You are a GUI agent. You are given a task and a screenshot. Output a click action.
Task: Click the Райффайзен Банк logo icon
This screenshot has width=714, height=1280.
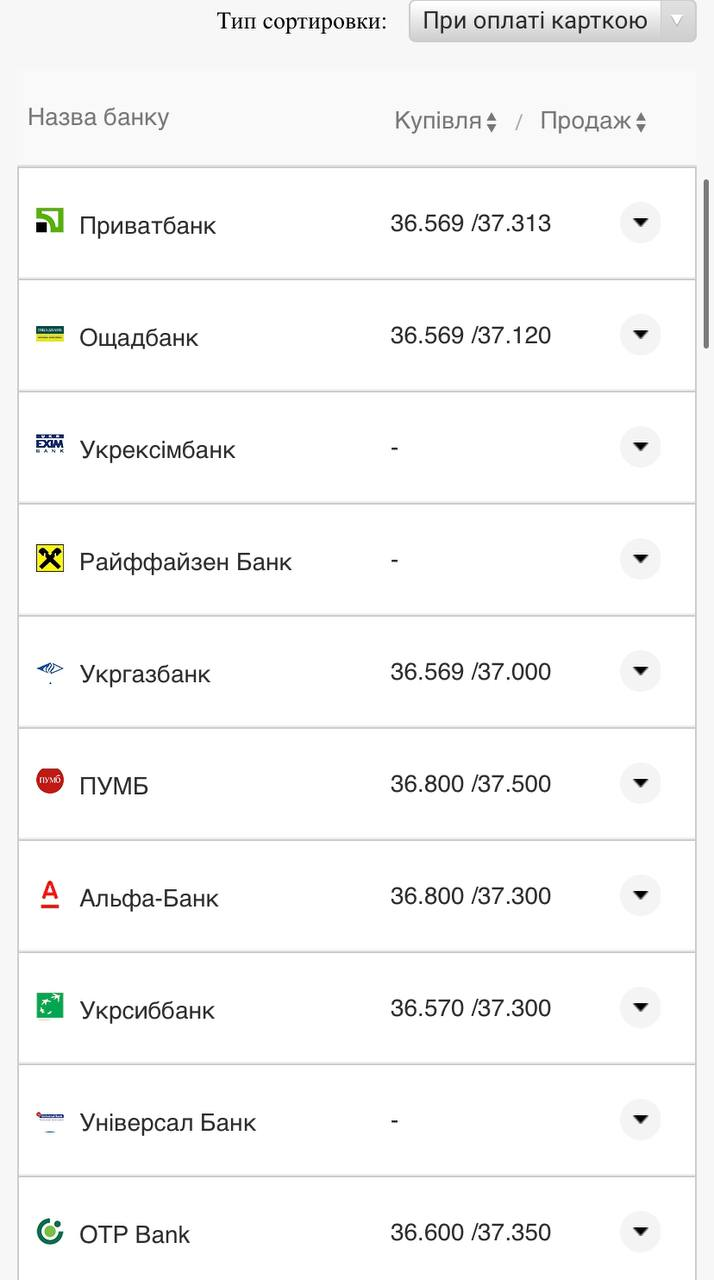click(x=49, y=558)
